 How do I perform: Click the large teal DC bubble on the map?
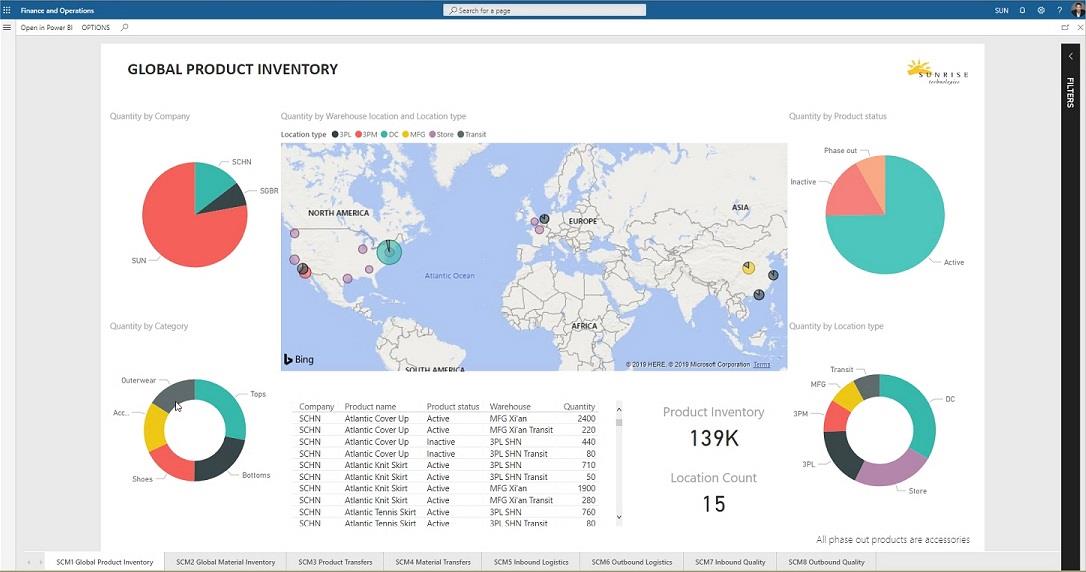click(389, 251)
